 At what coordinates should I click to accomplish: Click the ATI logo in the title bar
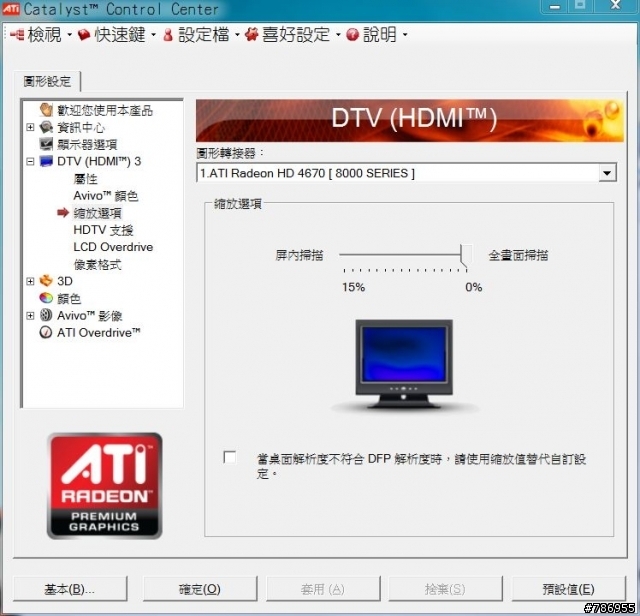pos(11,9)
